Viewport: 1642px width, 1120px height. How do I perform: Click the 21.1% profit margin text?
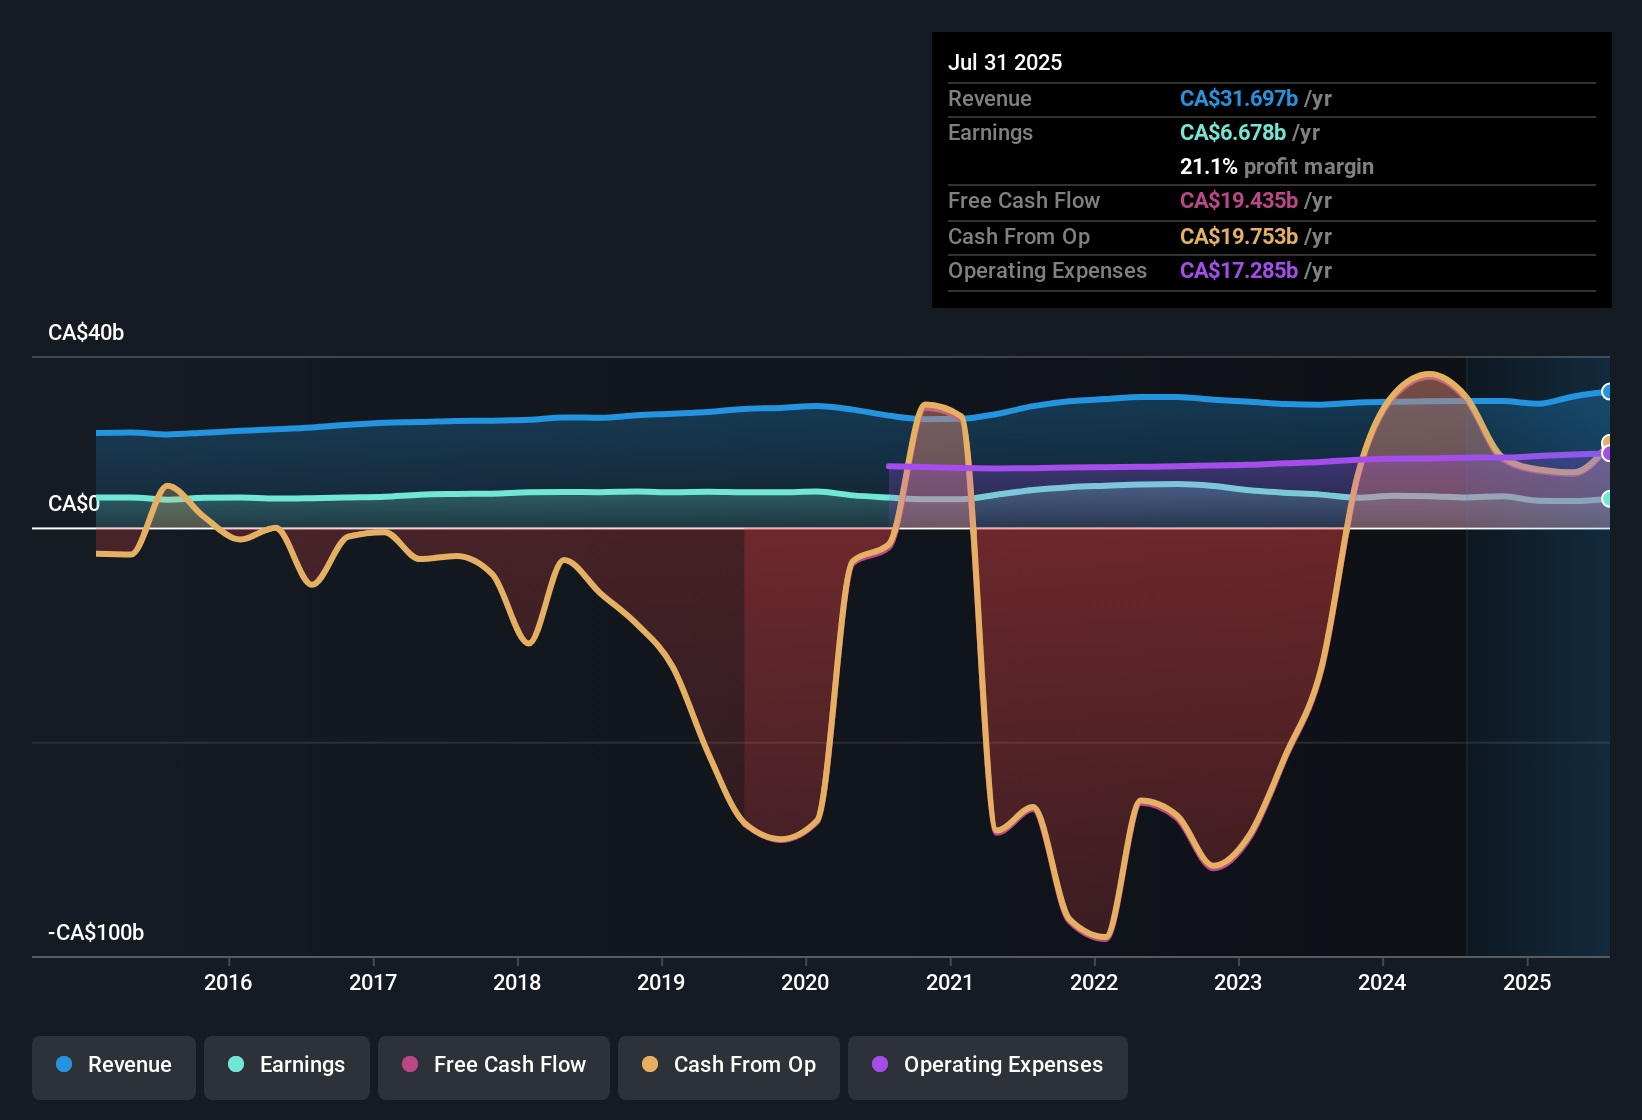coord(1277,167)
